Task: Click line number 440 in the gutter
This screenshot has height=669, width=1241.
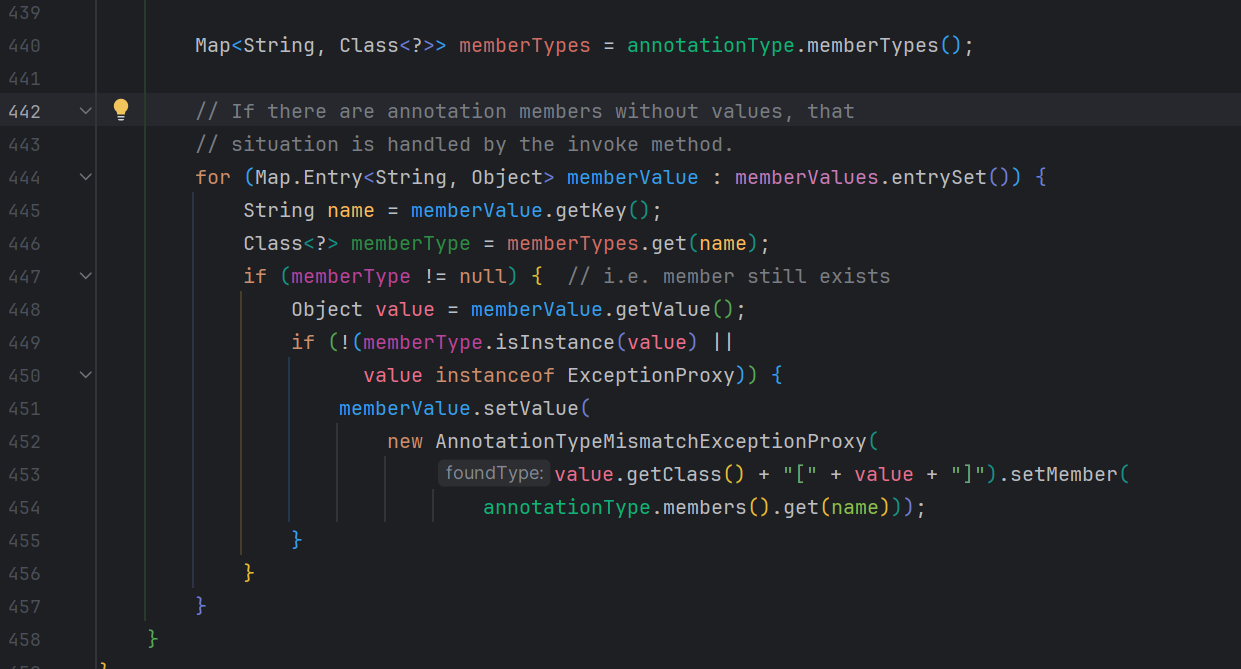Action: pos(24,45)
